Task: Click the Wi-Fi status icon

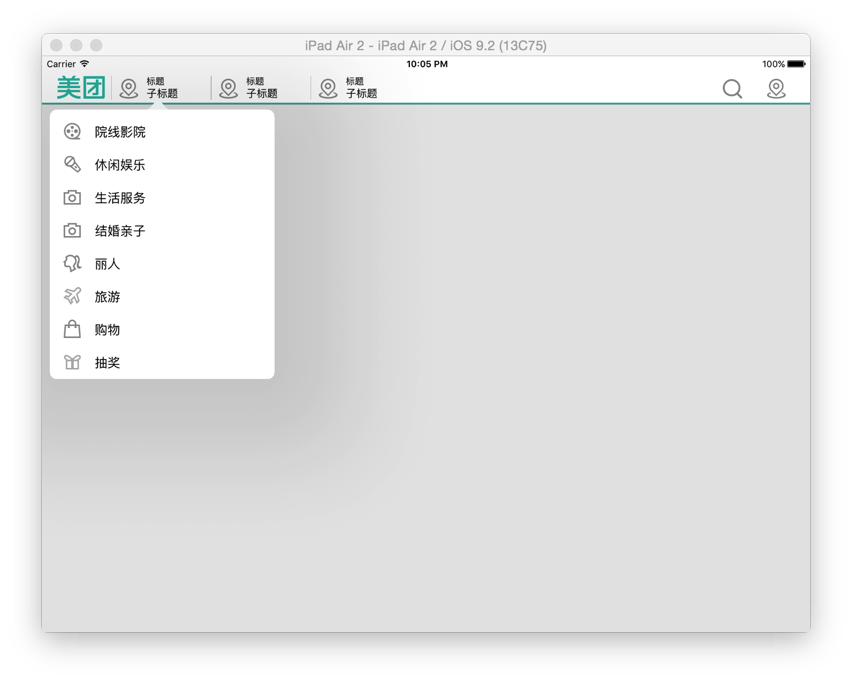Action: [84, 64]
